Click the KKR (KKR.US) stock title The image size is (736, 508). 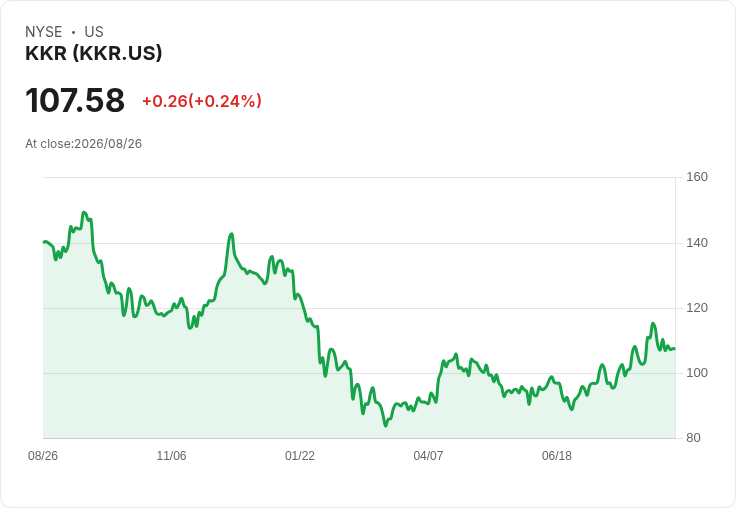93,53
